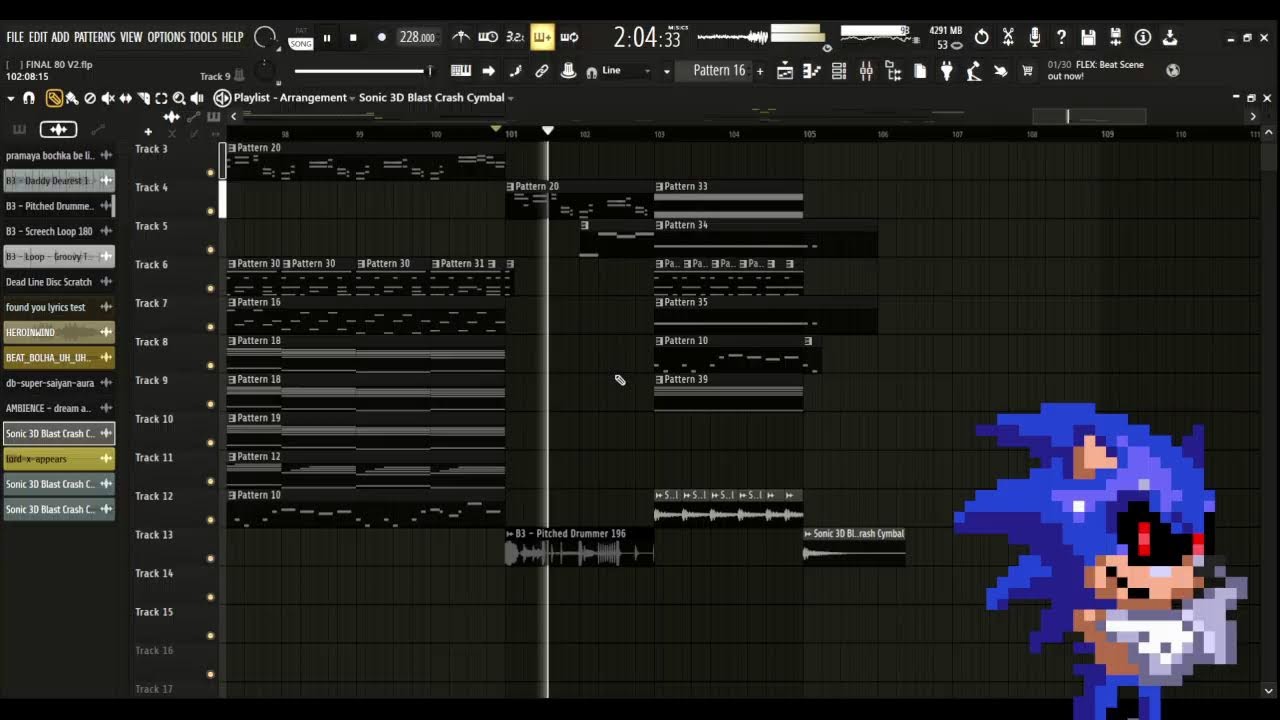1280x720 pixels.
Task: Open the TOOLS menu
Action: [x=203, y=37]
